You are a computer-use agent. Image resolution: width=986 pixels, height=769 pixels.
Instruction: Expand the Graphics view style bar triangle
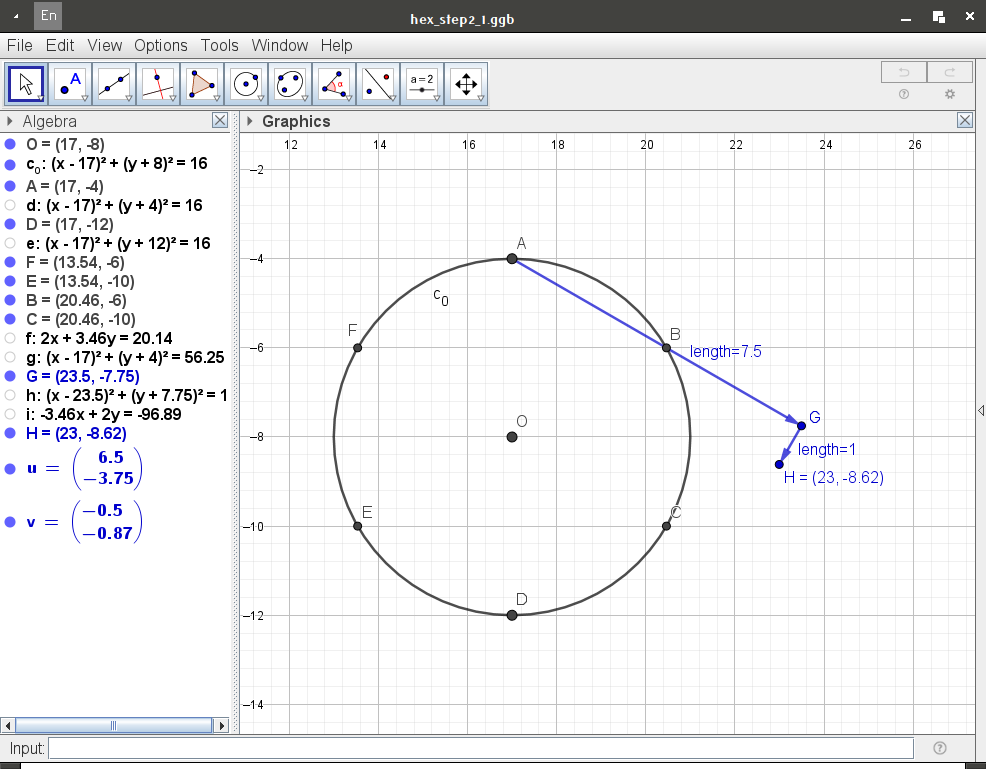pos(249,121)
